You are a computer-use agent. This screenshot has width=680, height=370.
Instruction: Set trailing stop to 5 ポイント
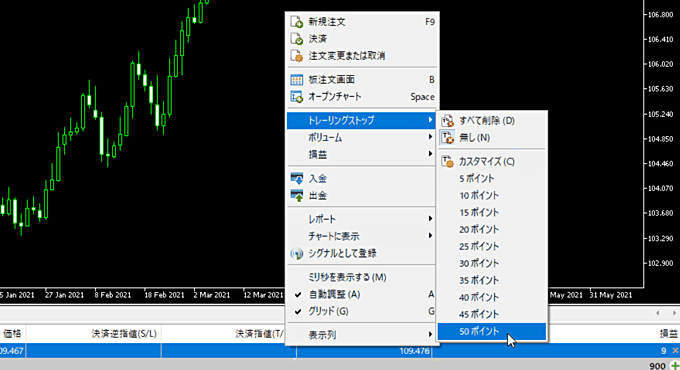pyautogui.click(x=492, y=178)
